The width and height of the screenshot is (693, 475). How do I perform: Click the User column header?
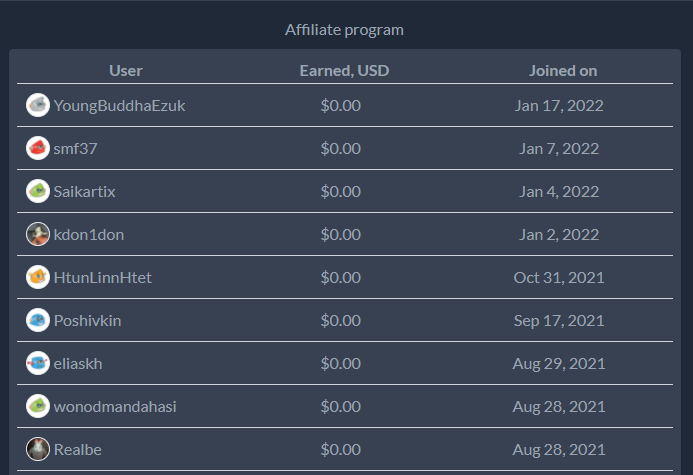coord(126,71)
